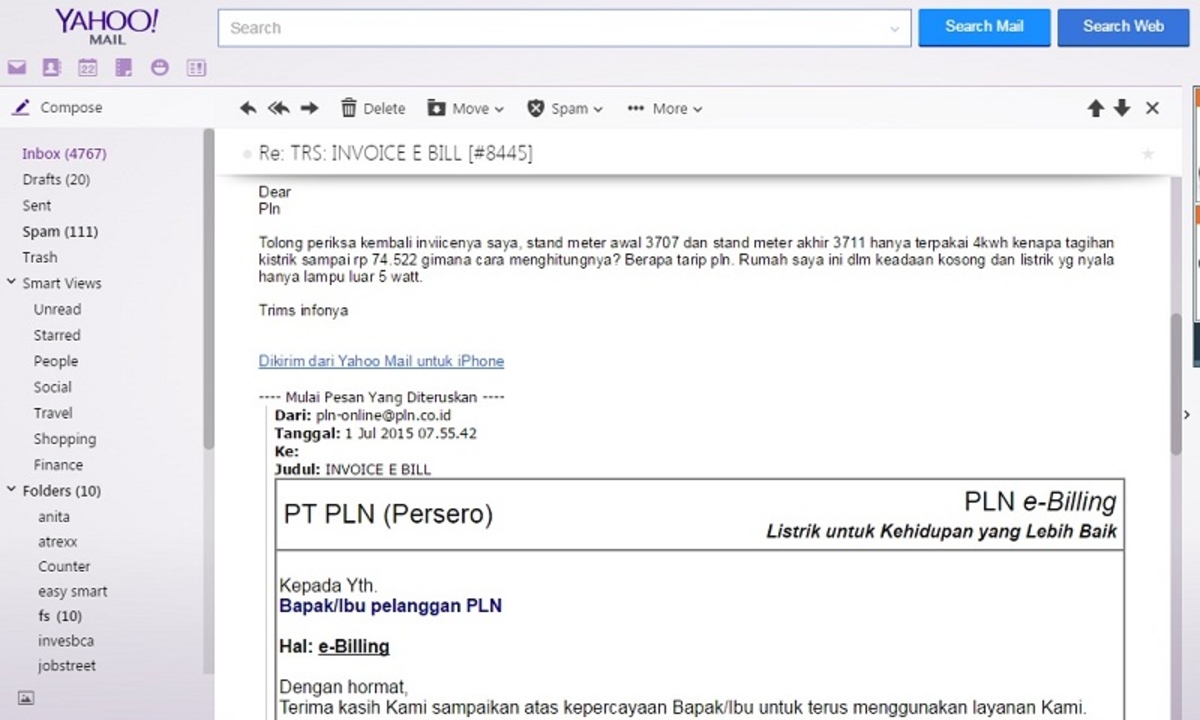This screenshot has width=1200, height=720.
Task: Open the Contacts icon in top bar
Action: coord(51,68)
